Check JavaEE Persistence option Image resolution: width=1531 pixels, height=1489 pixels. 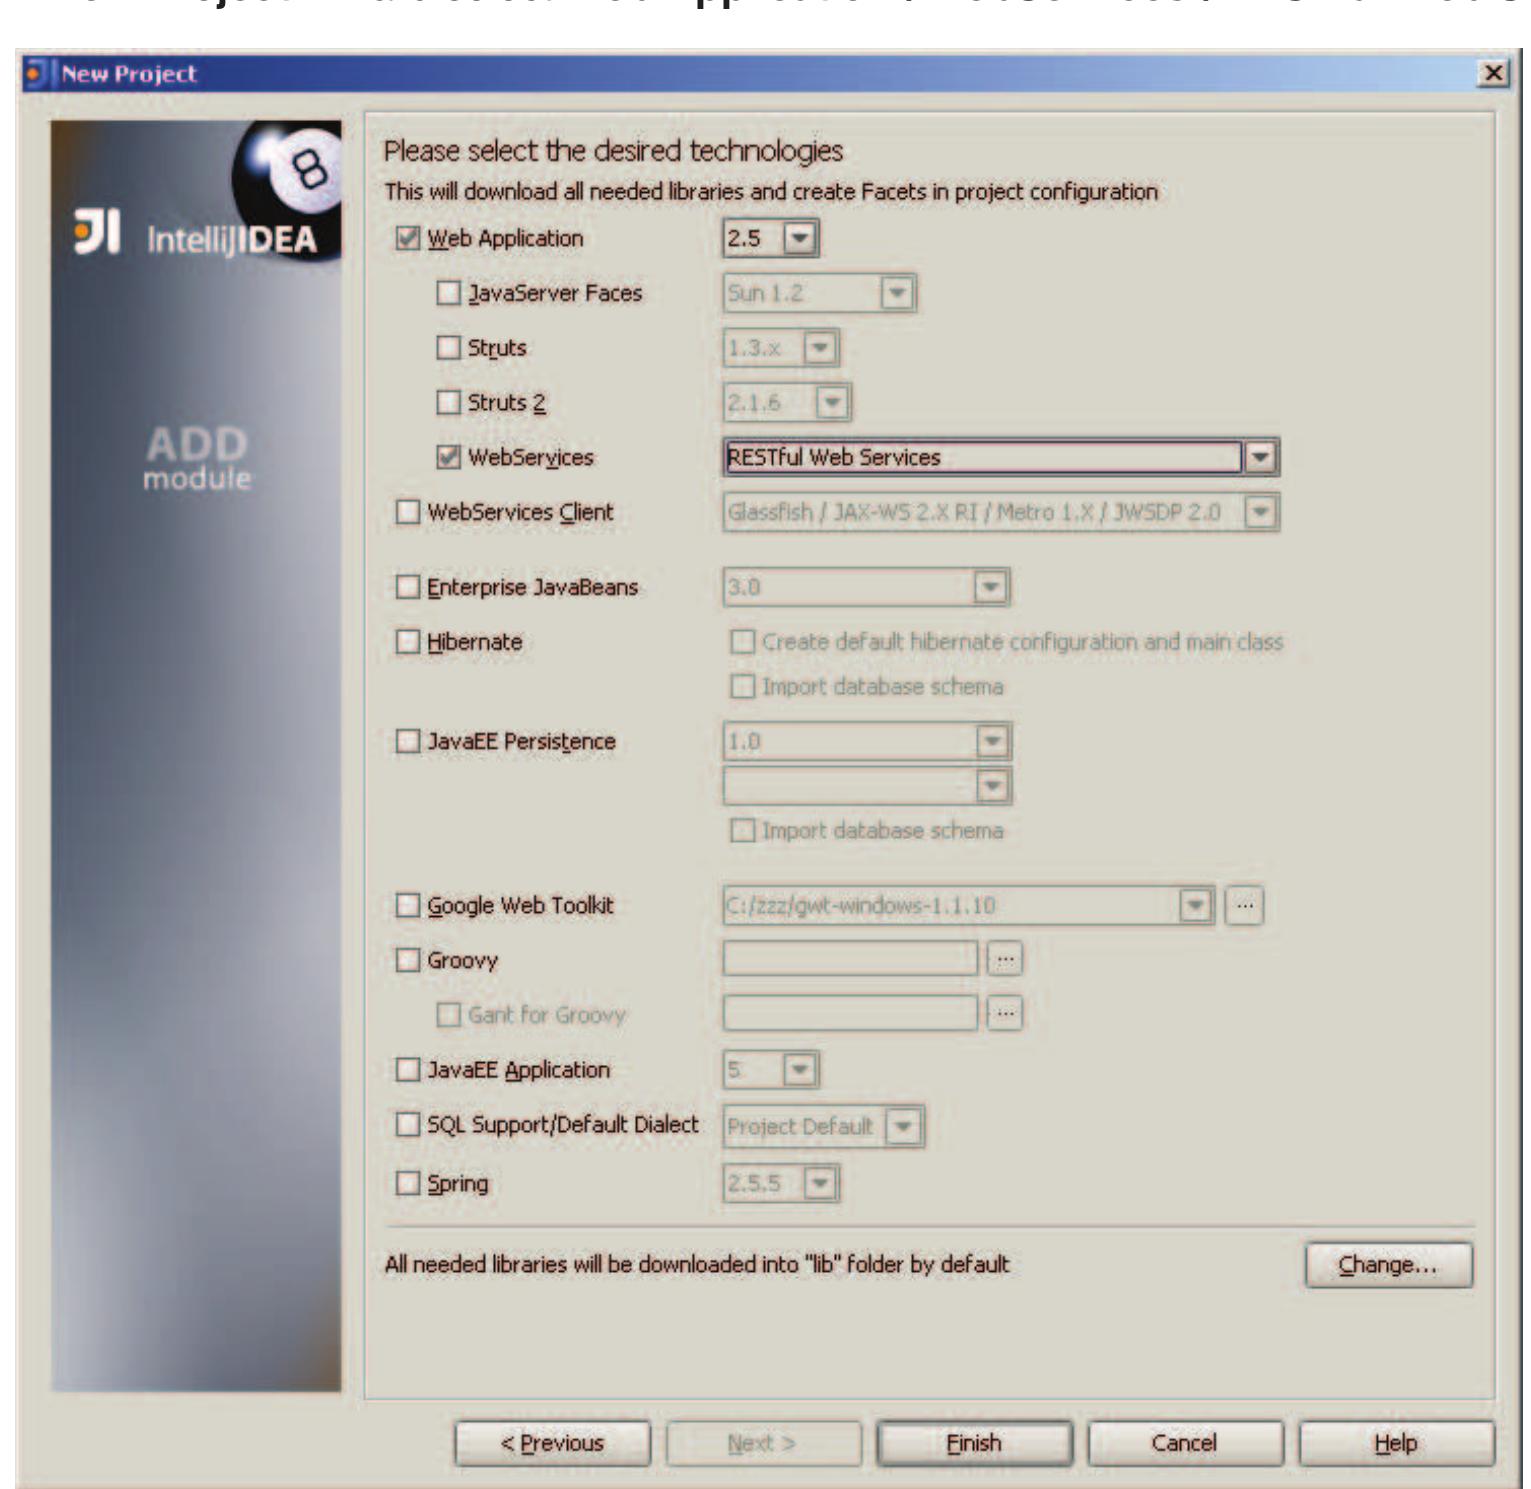tap(408, 741)
